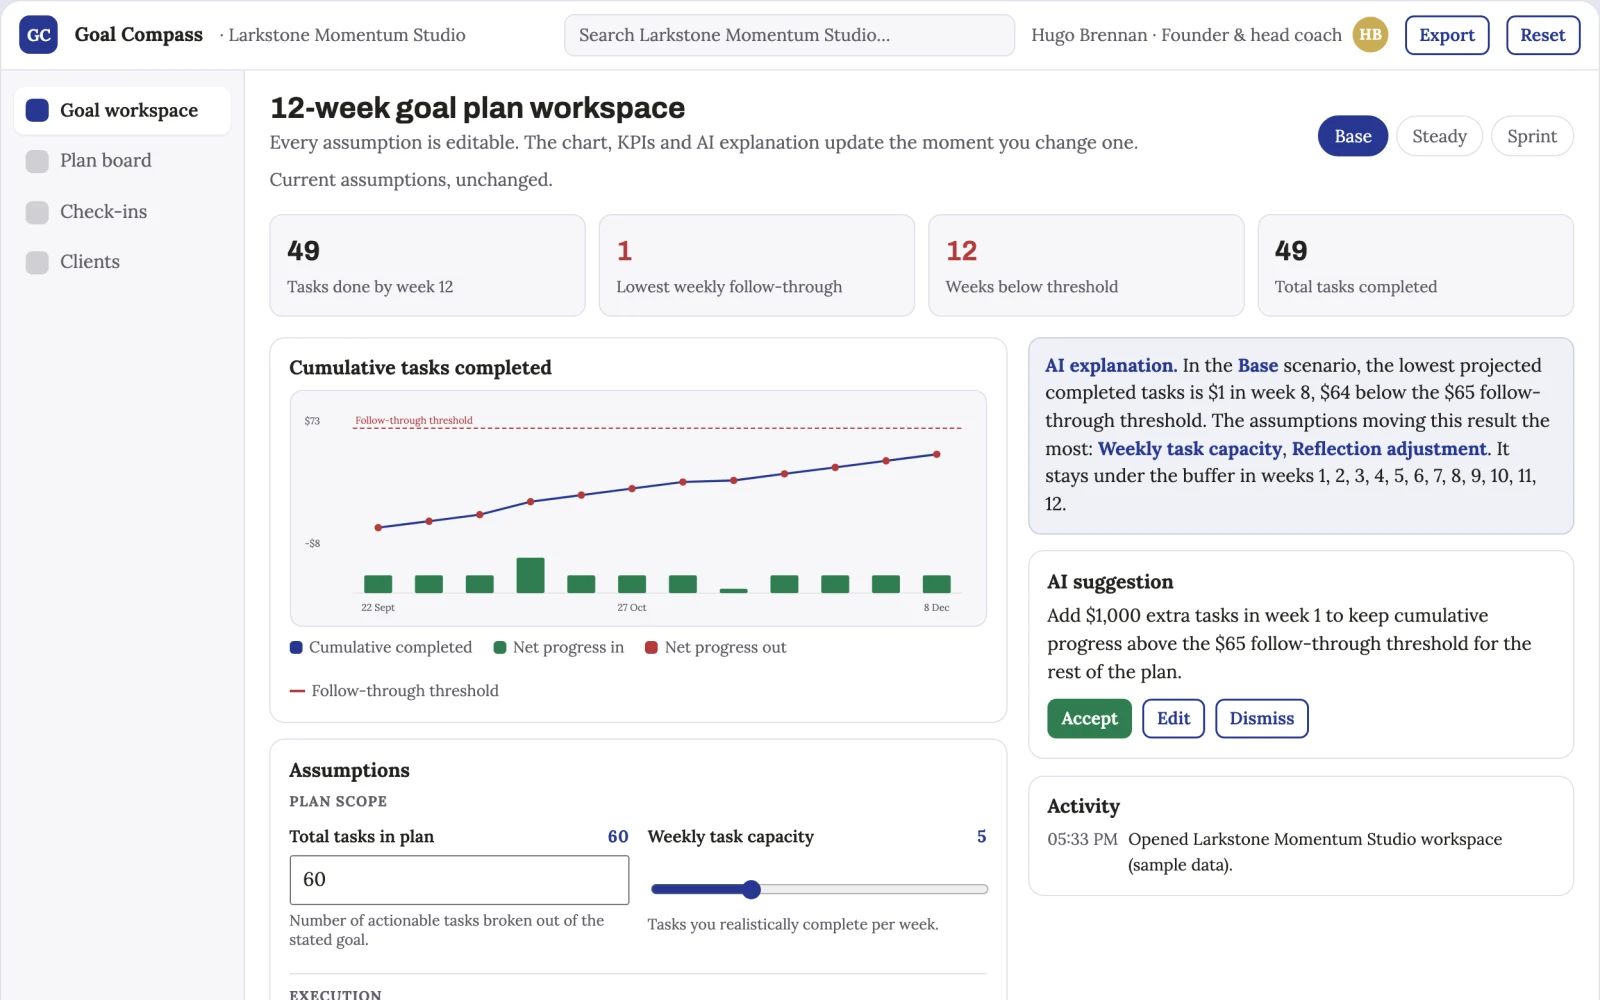This screenshot has height=1000, width=1600.
Task: Toggle the Net progress out legend swatch
Action: point(652,647)
